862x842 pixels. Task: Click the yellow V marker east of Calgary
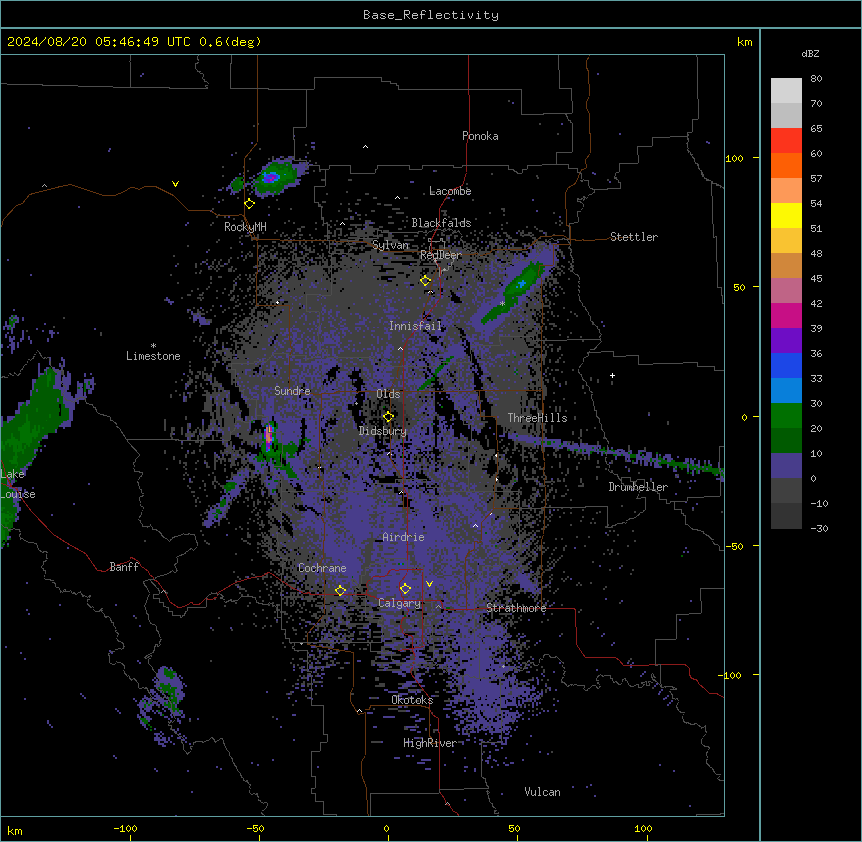click(x=429, y=584)
